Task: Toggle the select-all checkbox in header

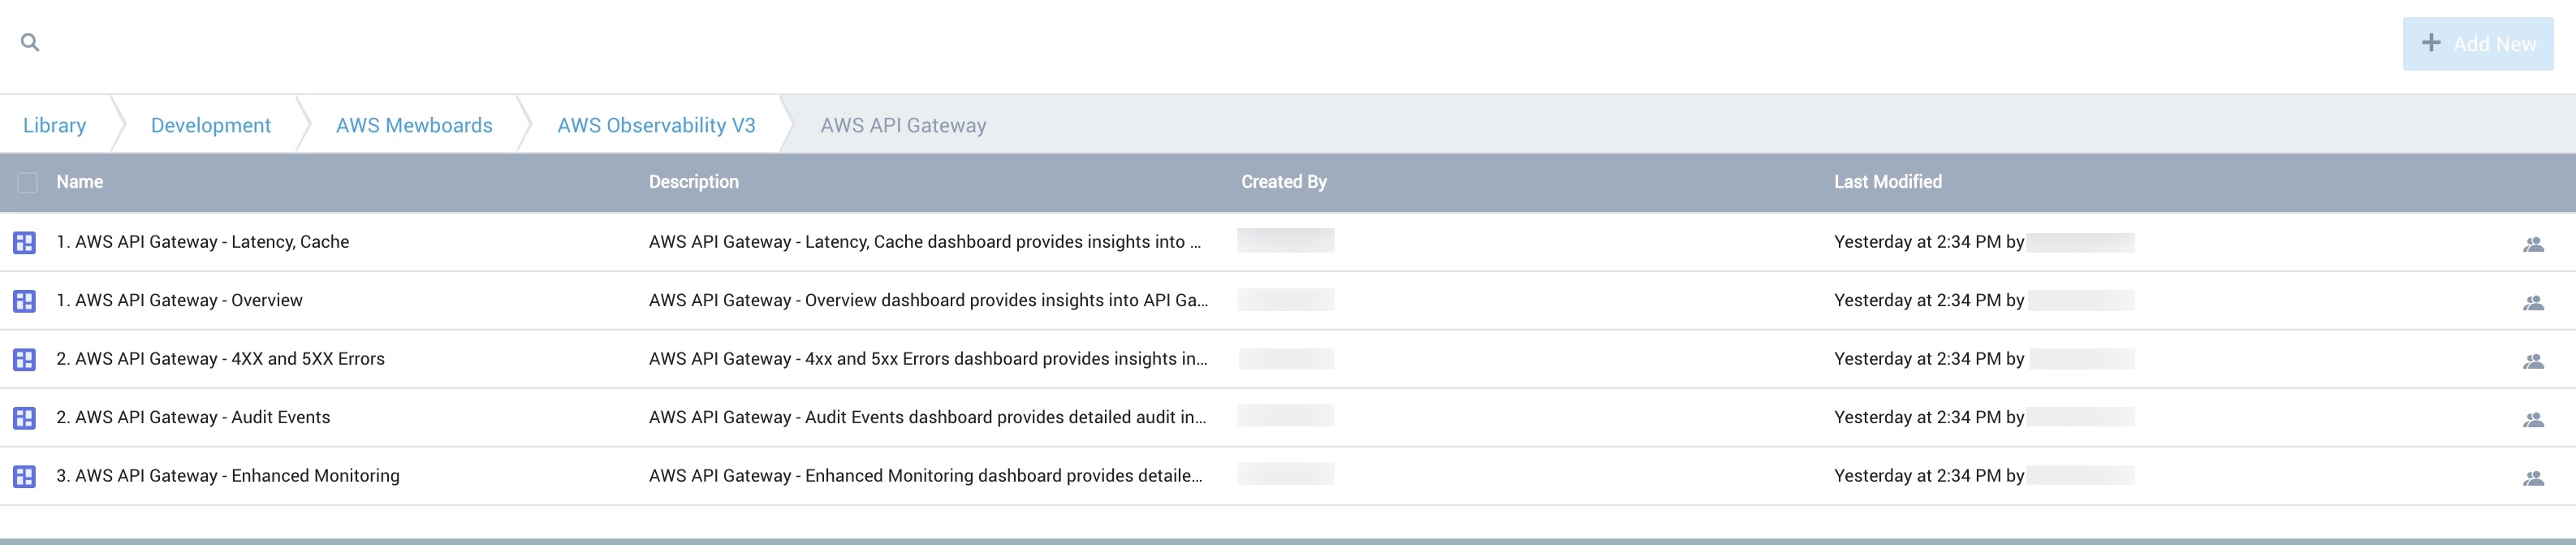Action: 28,182
